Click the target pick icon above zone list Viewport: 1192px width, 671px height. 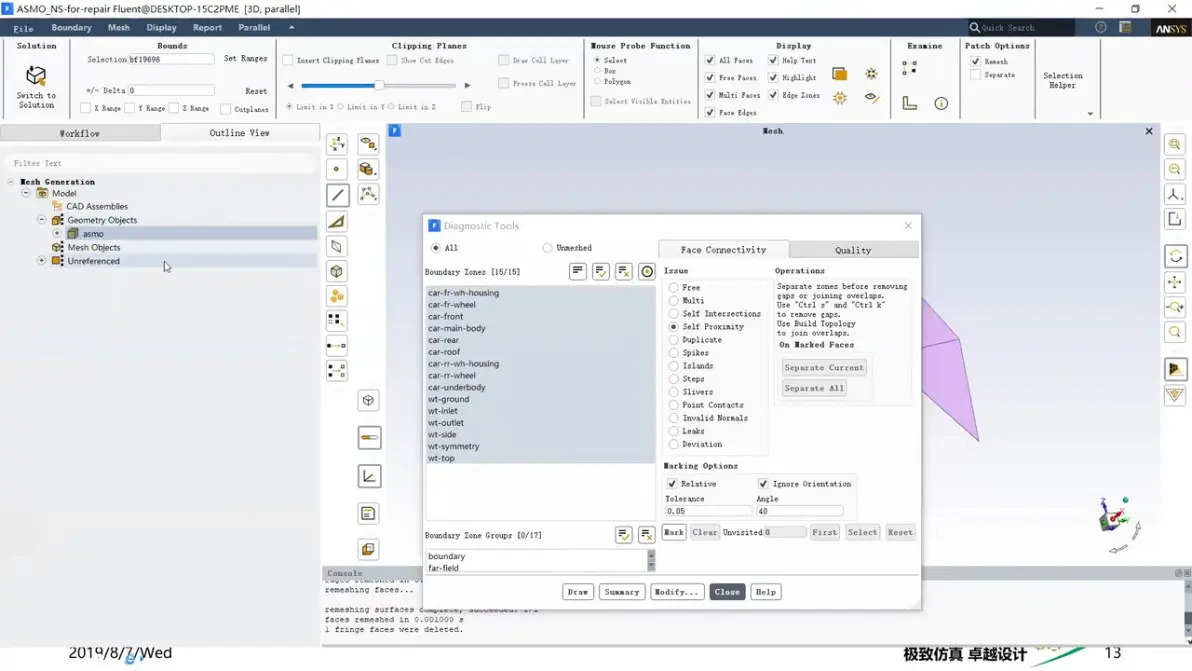[647, 271]
